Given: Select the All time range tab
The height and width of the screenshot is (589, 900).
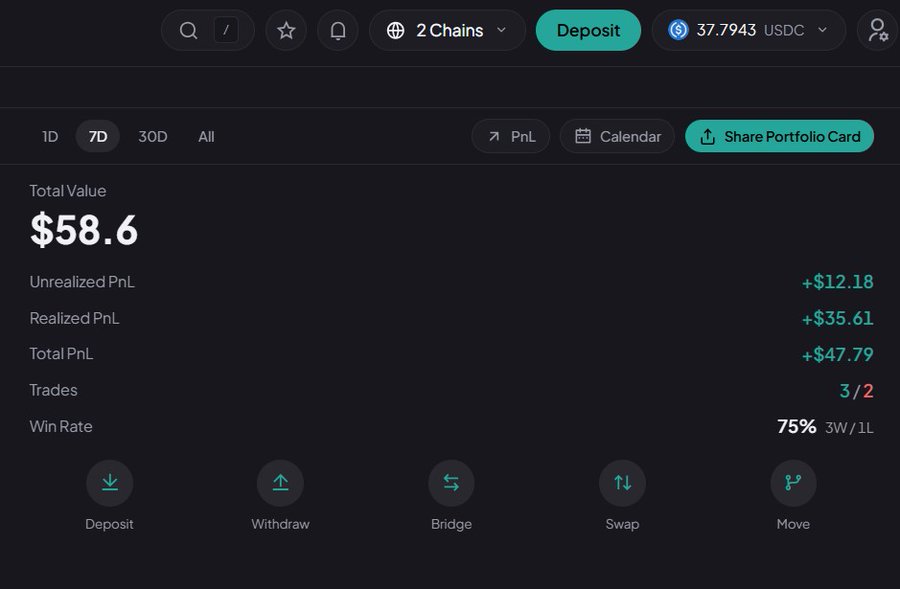Looking at the screenshot, I should (206, 137).
